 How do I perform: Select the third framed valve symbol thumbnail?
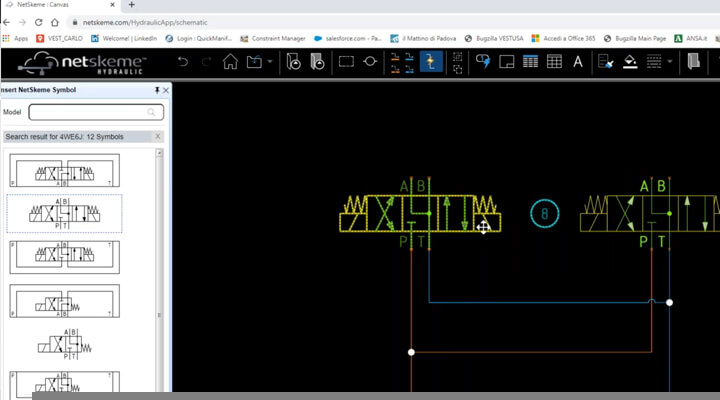[x=65, y=257]
